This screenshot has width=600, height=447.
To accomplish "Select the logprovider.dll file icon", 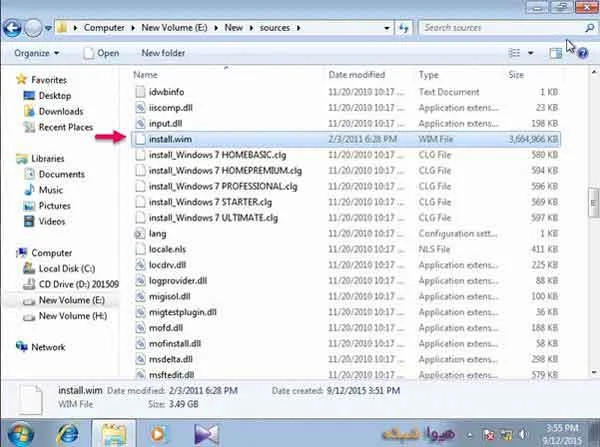I will click(x=140, y=281).
